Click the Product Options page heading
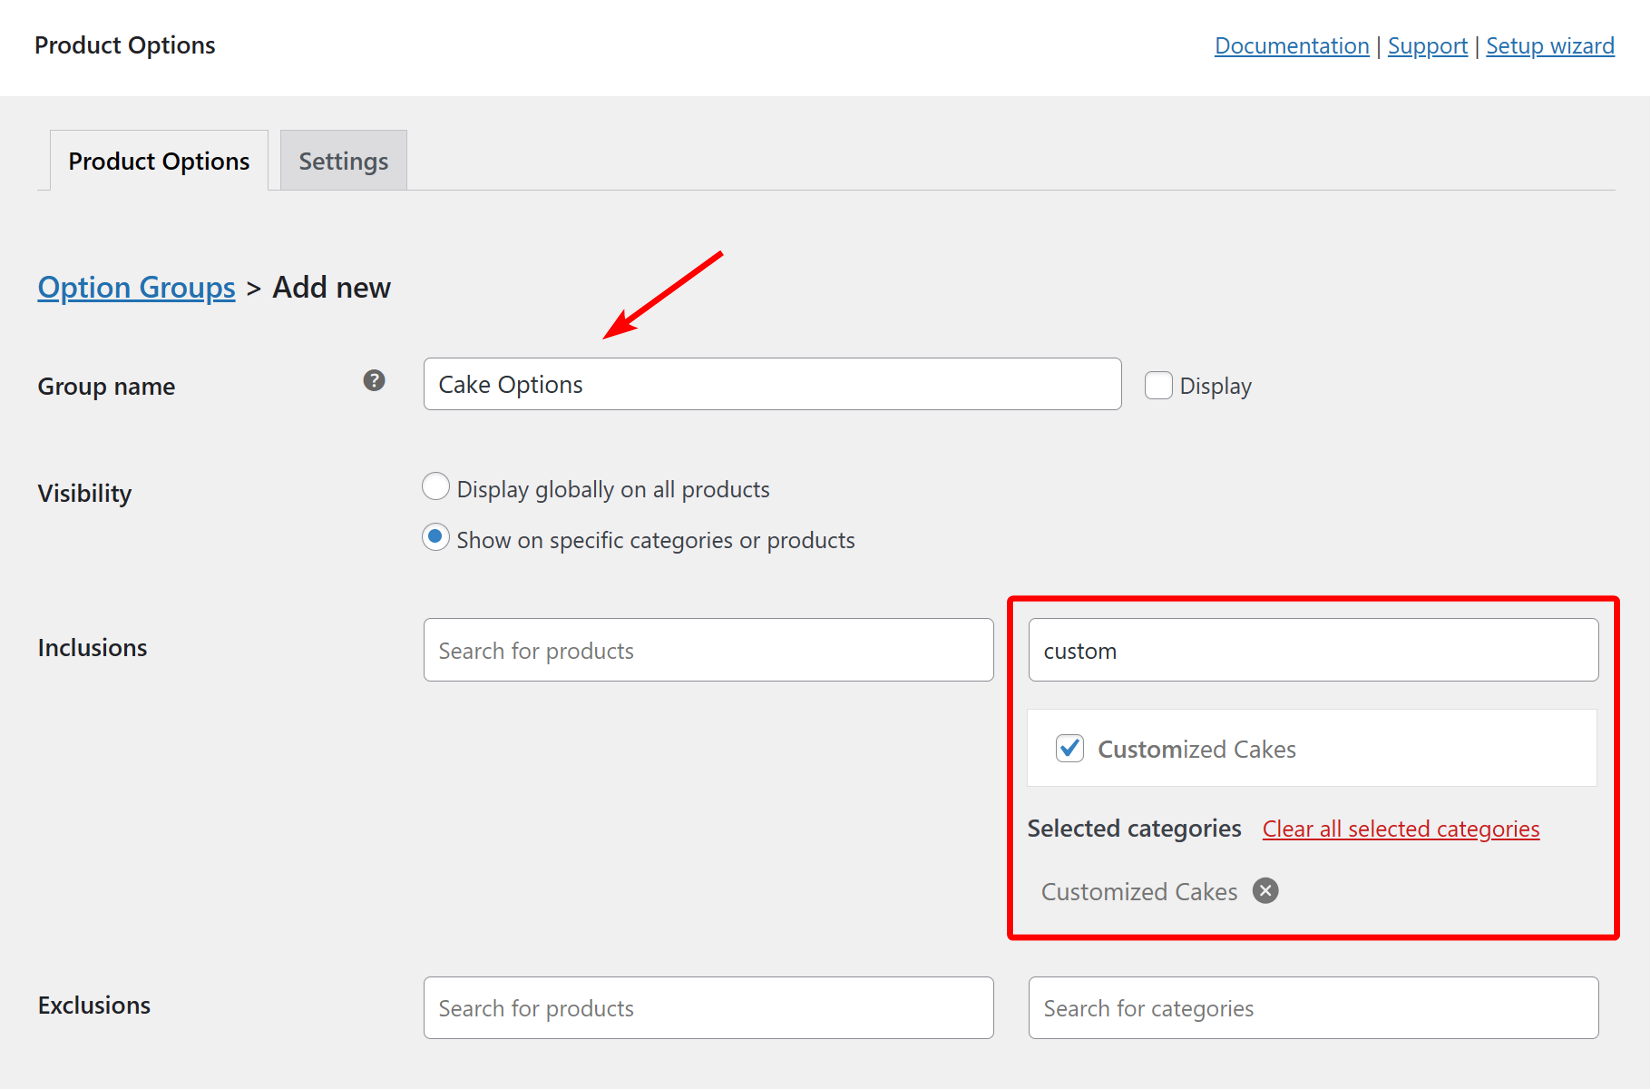This screenshot has width=1650, height=1089. pos(124,45)
